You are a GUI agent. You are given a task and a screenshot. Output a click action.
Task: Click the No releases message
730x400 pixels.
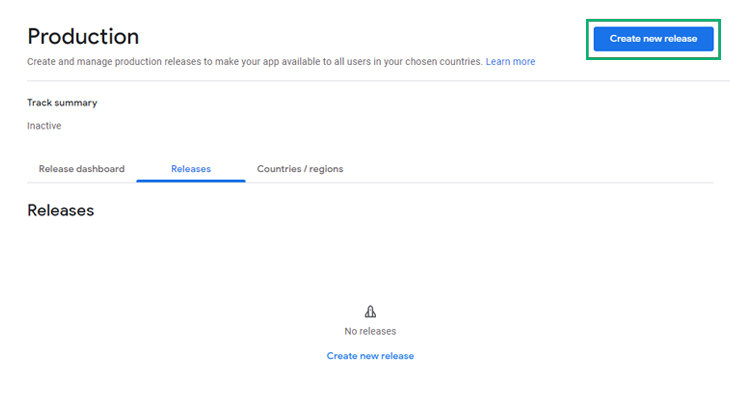pyautogui.click(x=370, y=331)
